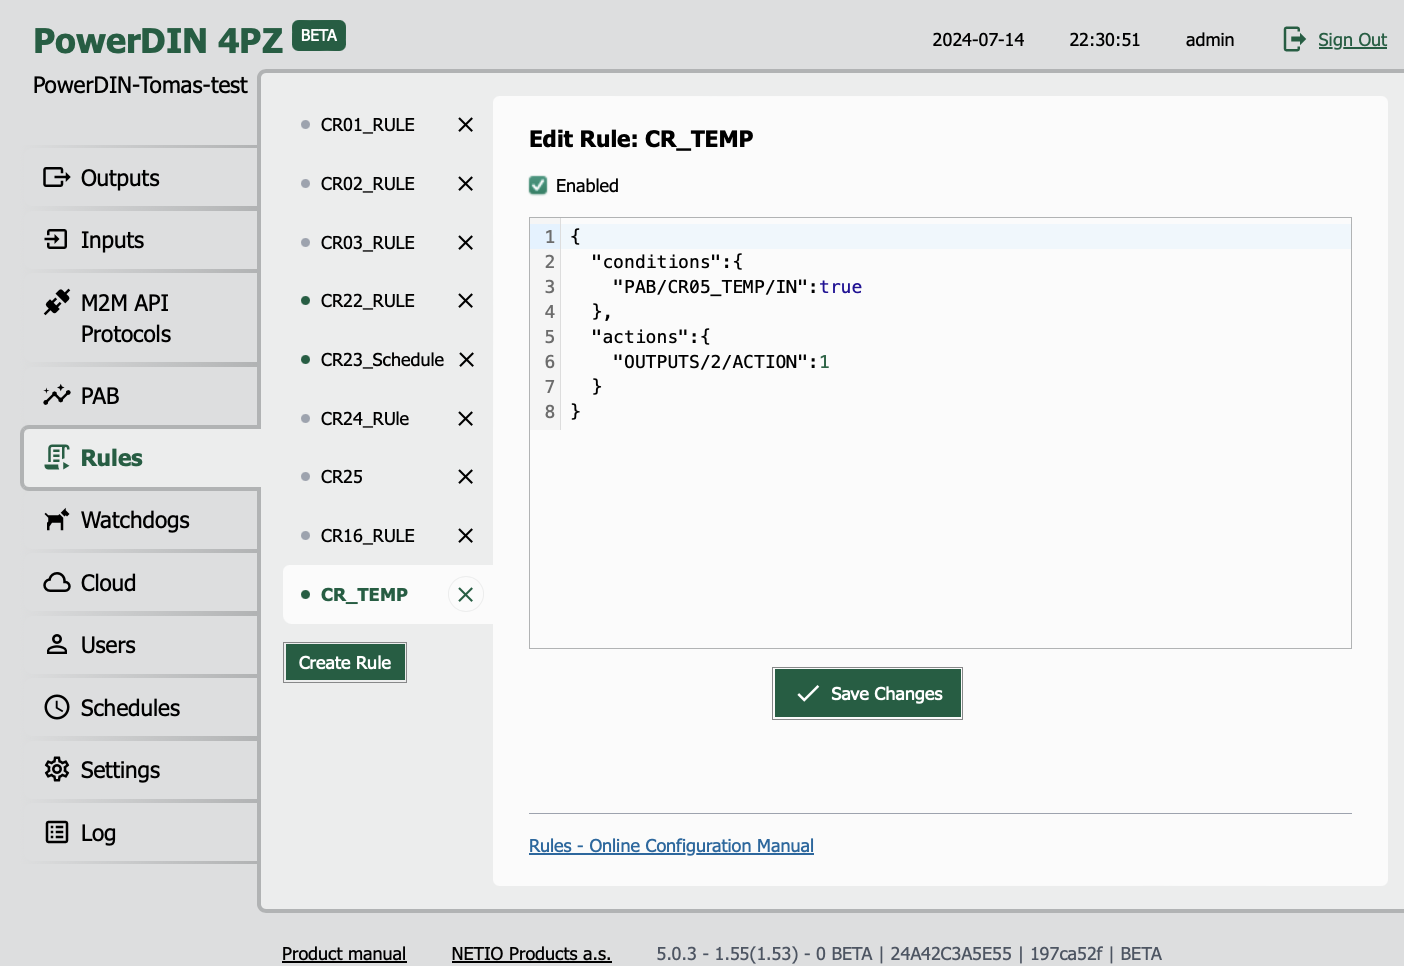Viewport: 1404px width, 966px height.
Task: Click the Sign Out link
Action: click(1352, 40)
